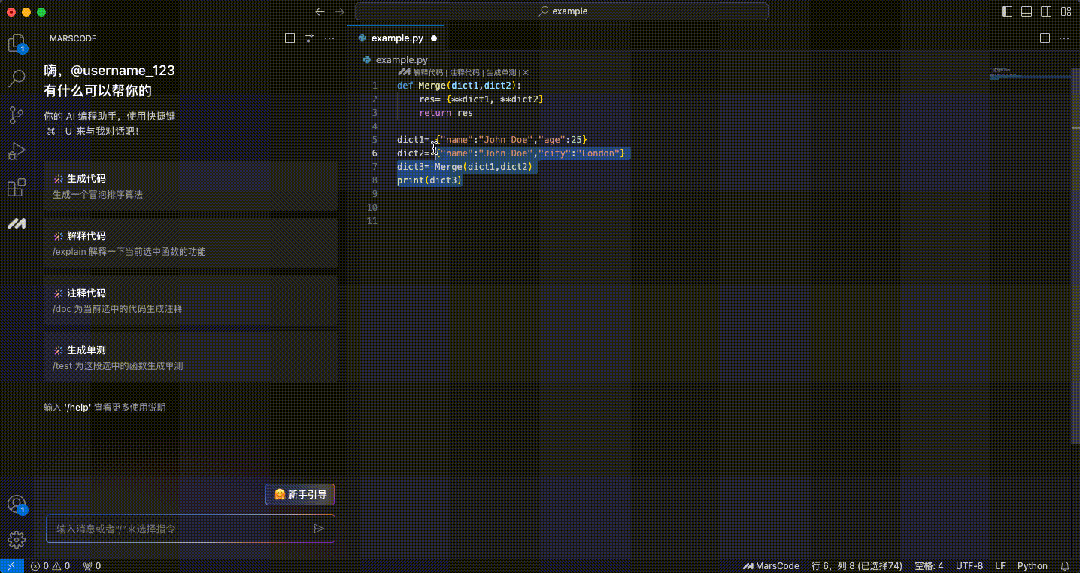Click the send arrow in chat input
This screenshot has height=573, width=1080.
[x=318, y=529]
